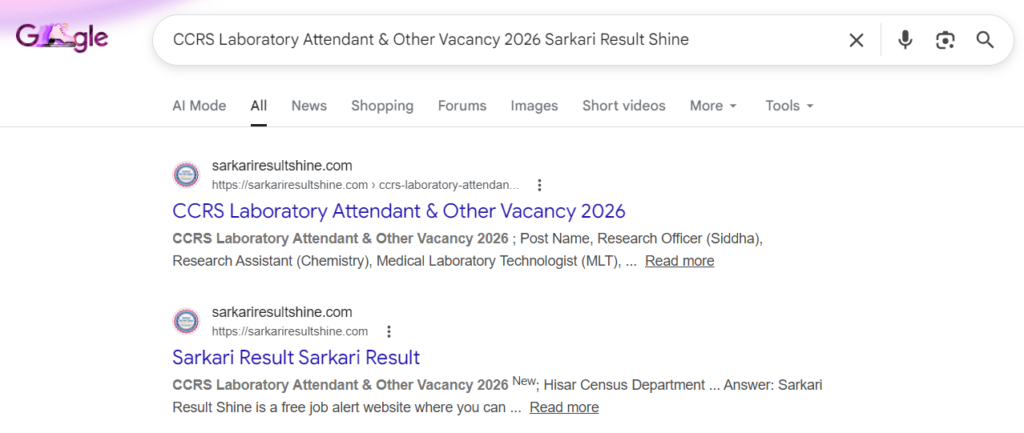Open CCRS Laboratory Attendant Vacancy 2026 link
This screenshot has width=1024, height=433.
point(398,211)
